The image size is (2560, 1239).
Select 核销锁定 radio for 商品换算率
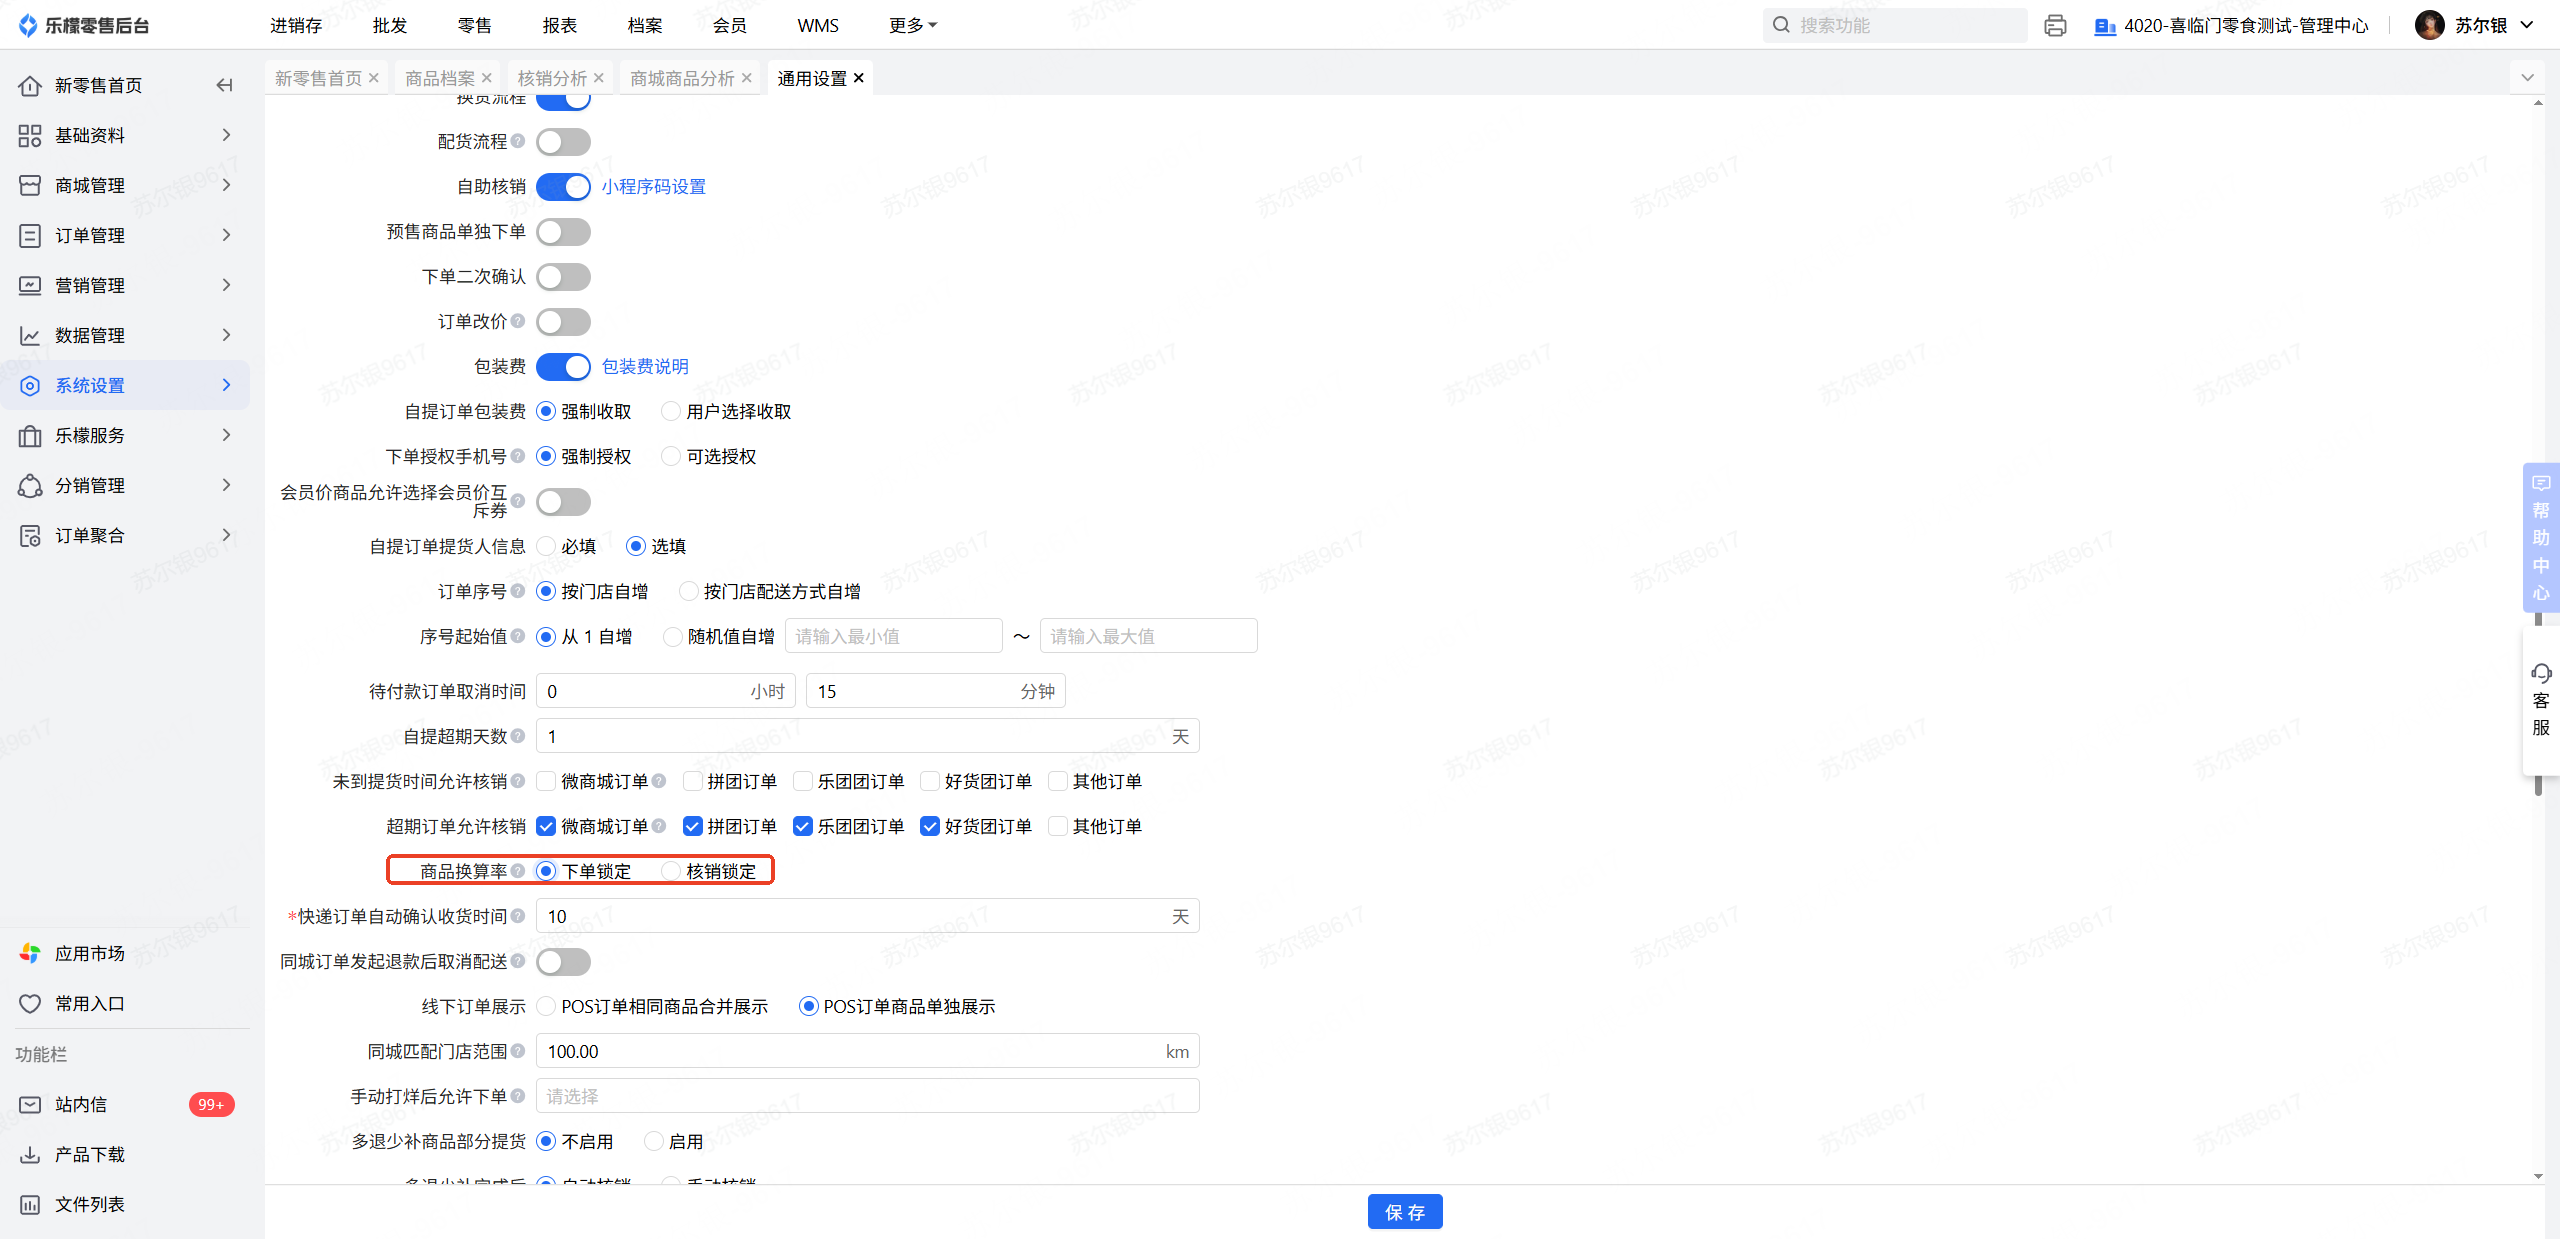coord(672,871)
